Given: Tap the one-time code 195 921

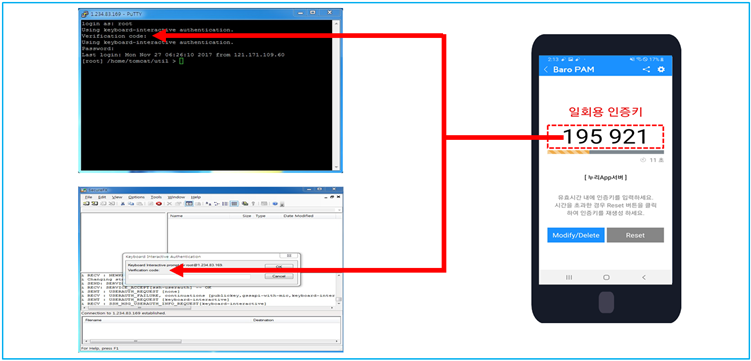Looking at the screenshot, I should (605, 137).
